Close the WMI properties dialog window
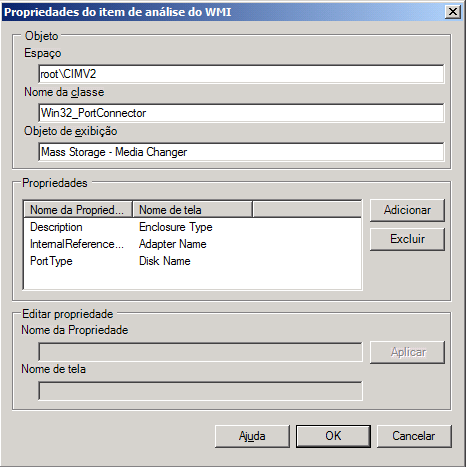Viewport: 466px width, 467px height. pos(453,12)
